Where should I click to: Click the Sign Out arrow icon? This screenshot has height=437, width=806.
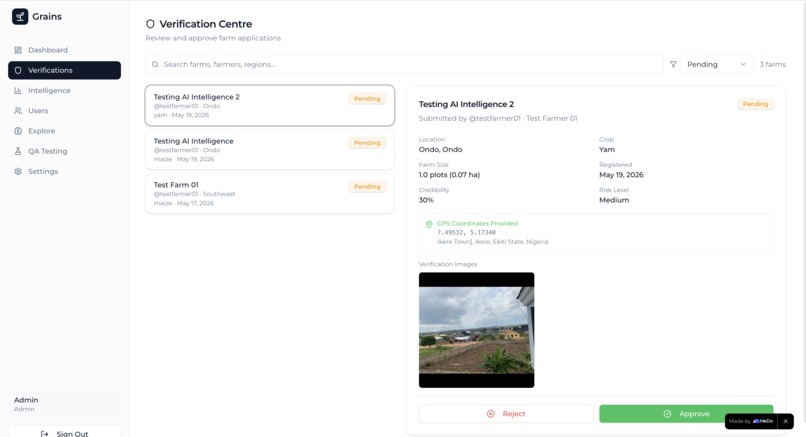pyautogui.click(x=45, y=434)
